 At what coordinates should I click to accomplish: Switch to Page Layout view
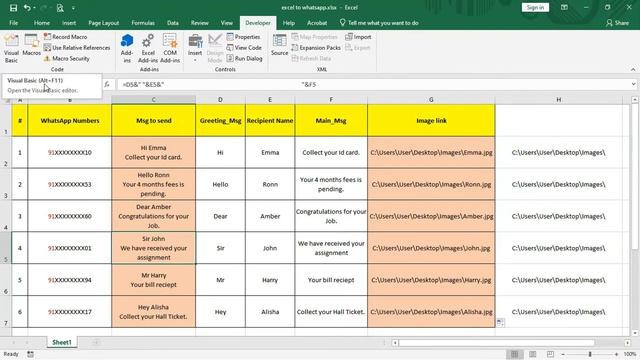533,354
